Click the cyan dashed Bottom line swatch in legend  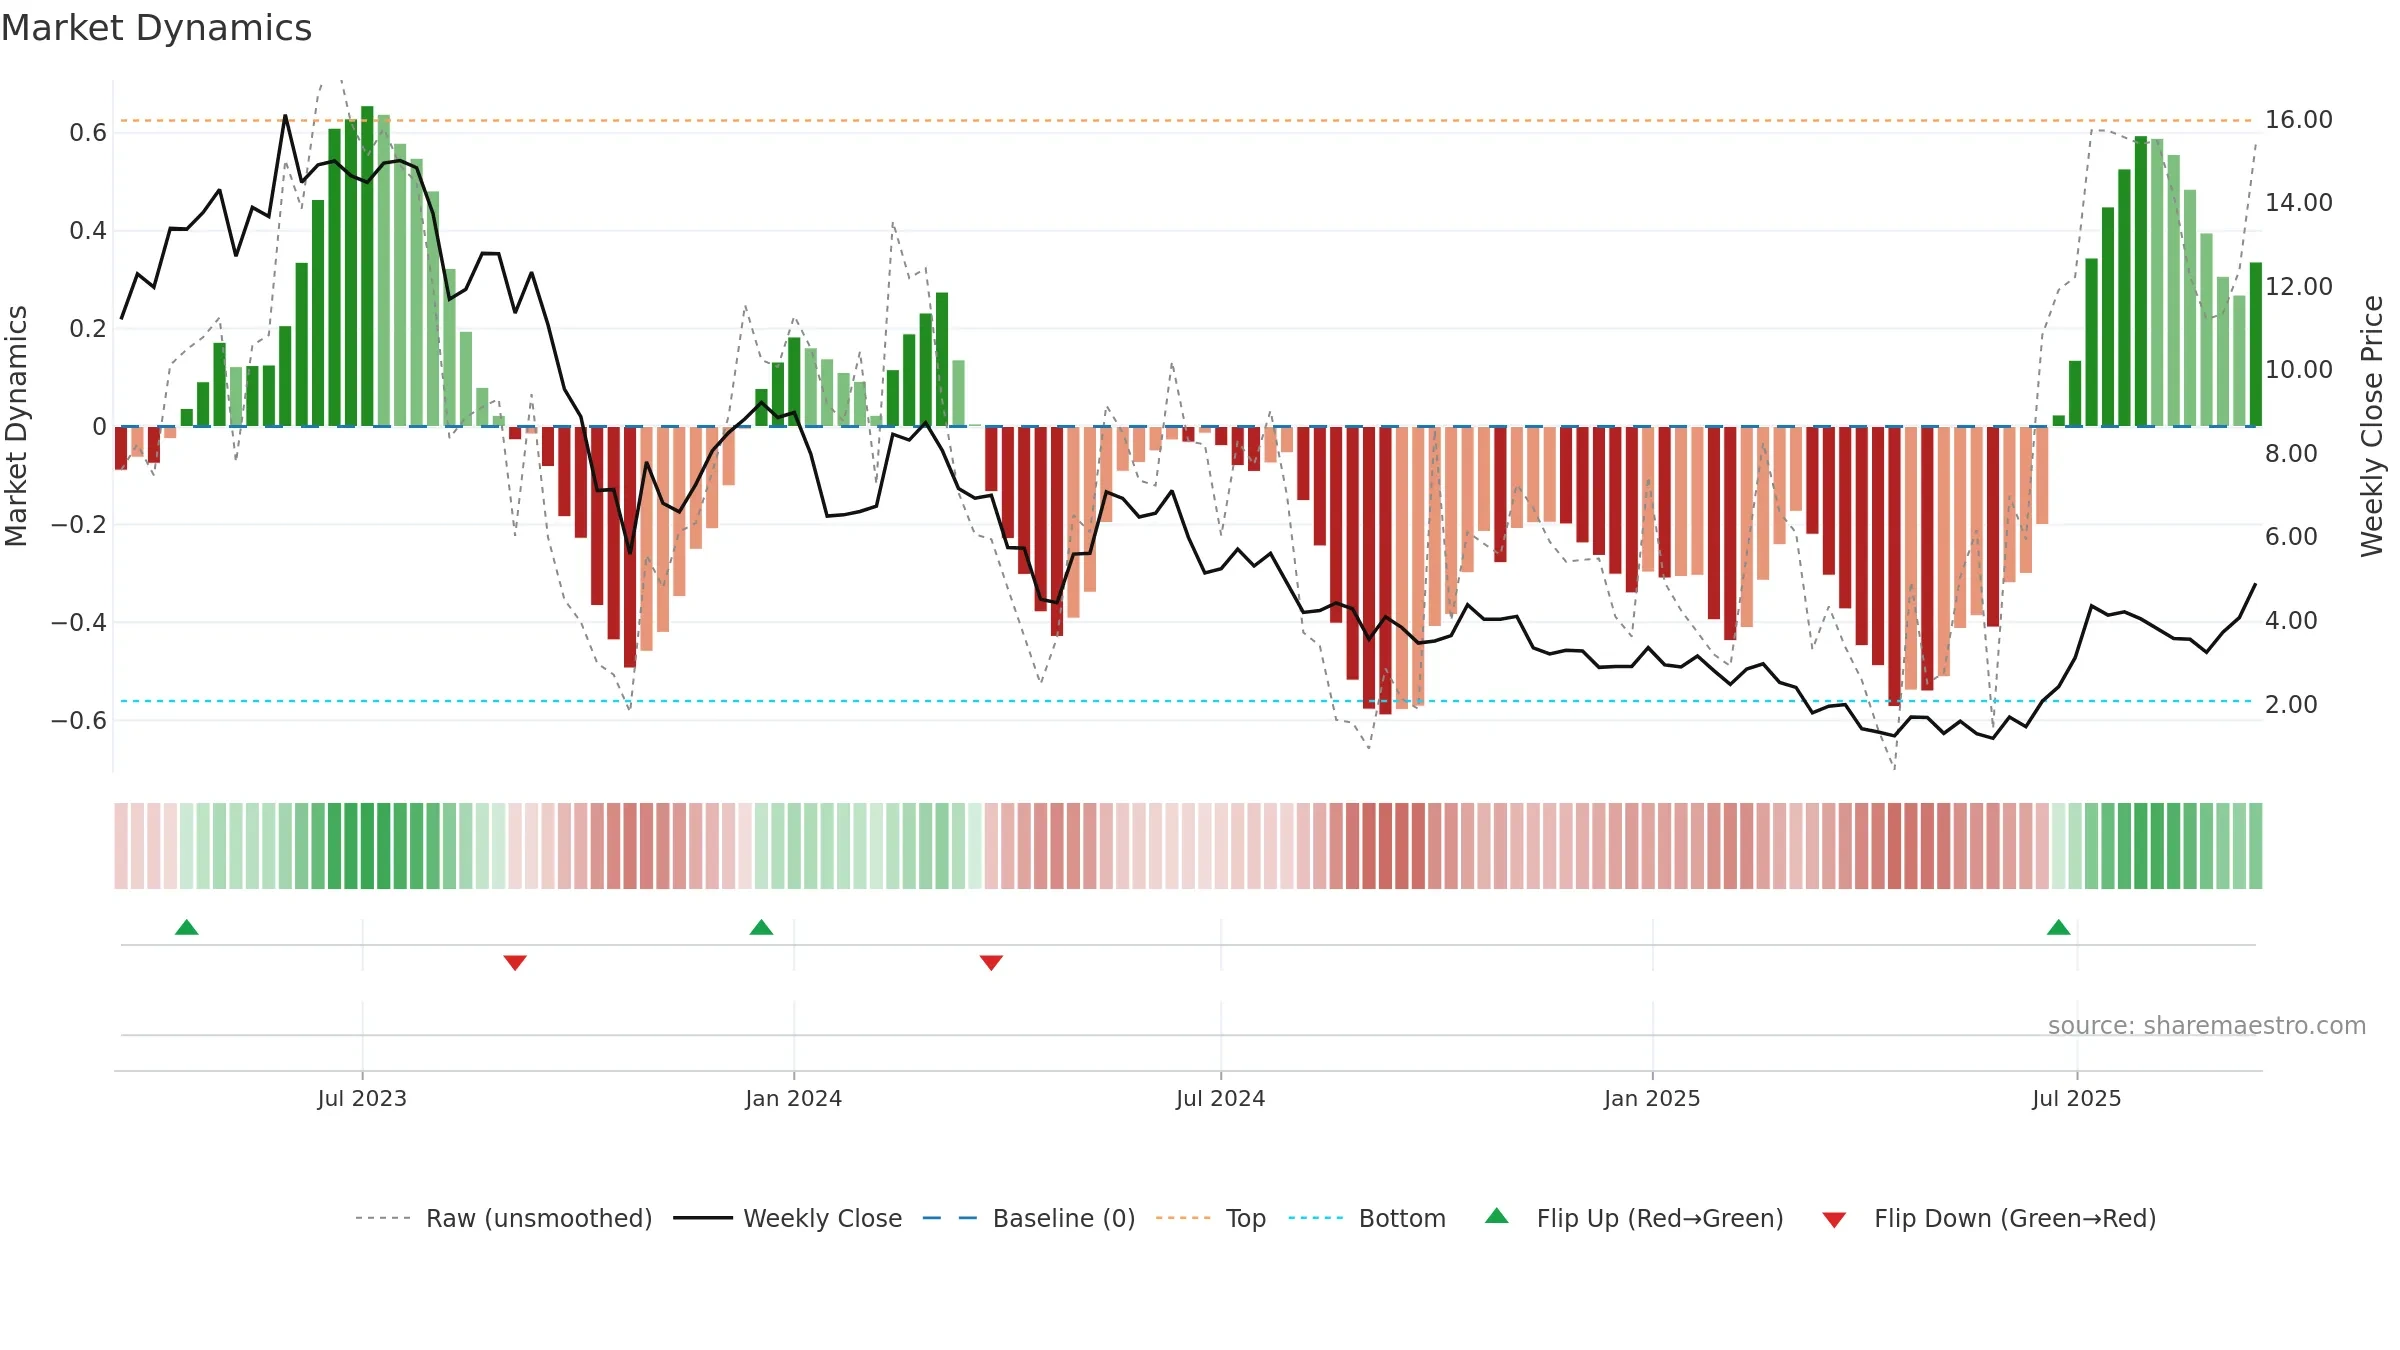point(1316,1218)
